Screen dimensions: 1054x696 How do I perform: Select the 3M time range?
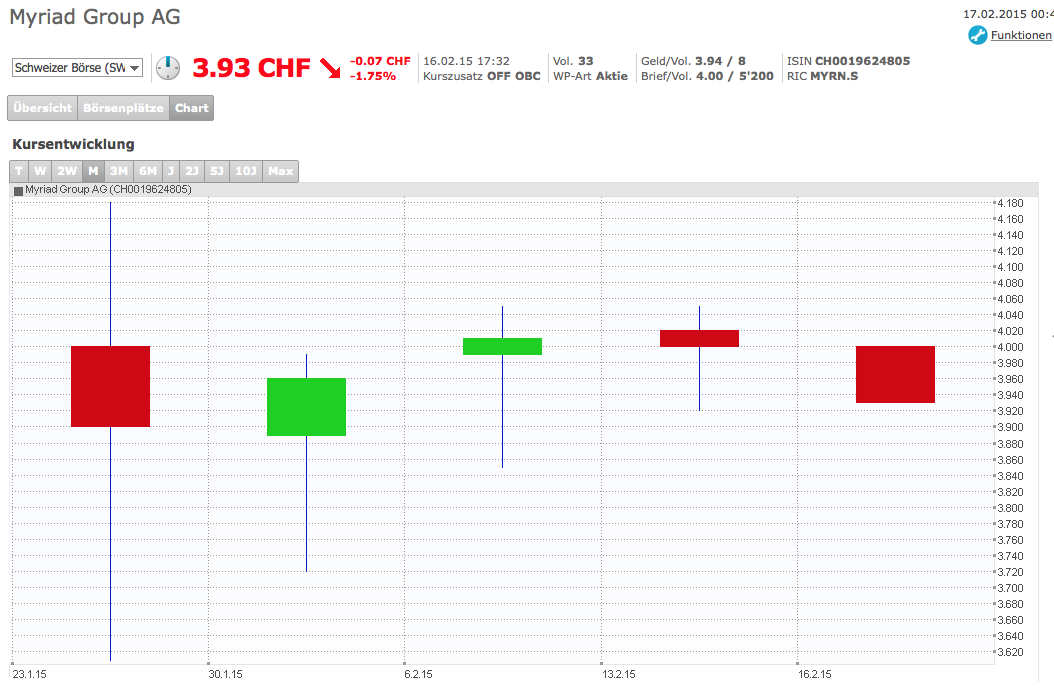click(119, 171)
